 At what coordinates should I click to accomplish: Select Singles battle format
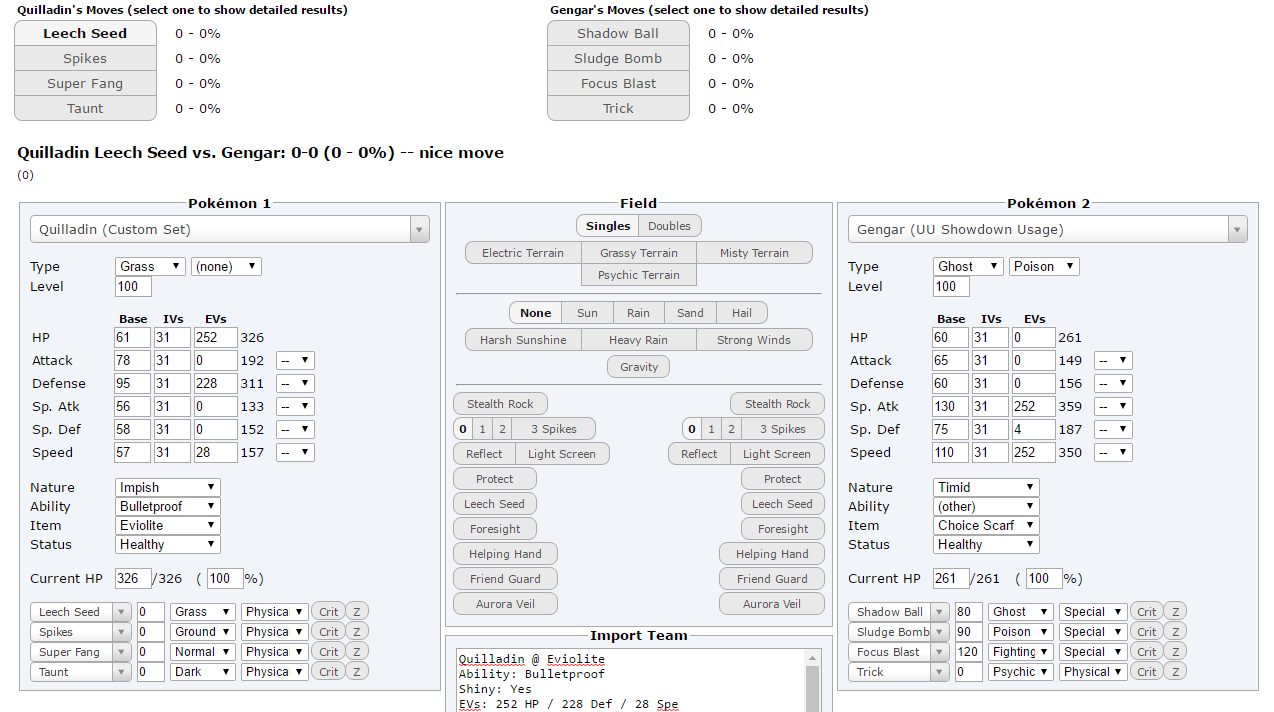pyautogui.click(x=608, y=226)
